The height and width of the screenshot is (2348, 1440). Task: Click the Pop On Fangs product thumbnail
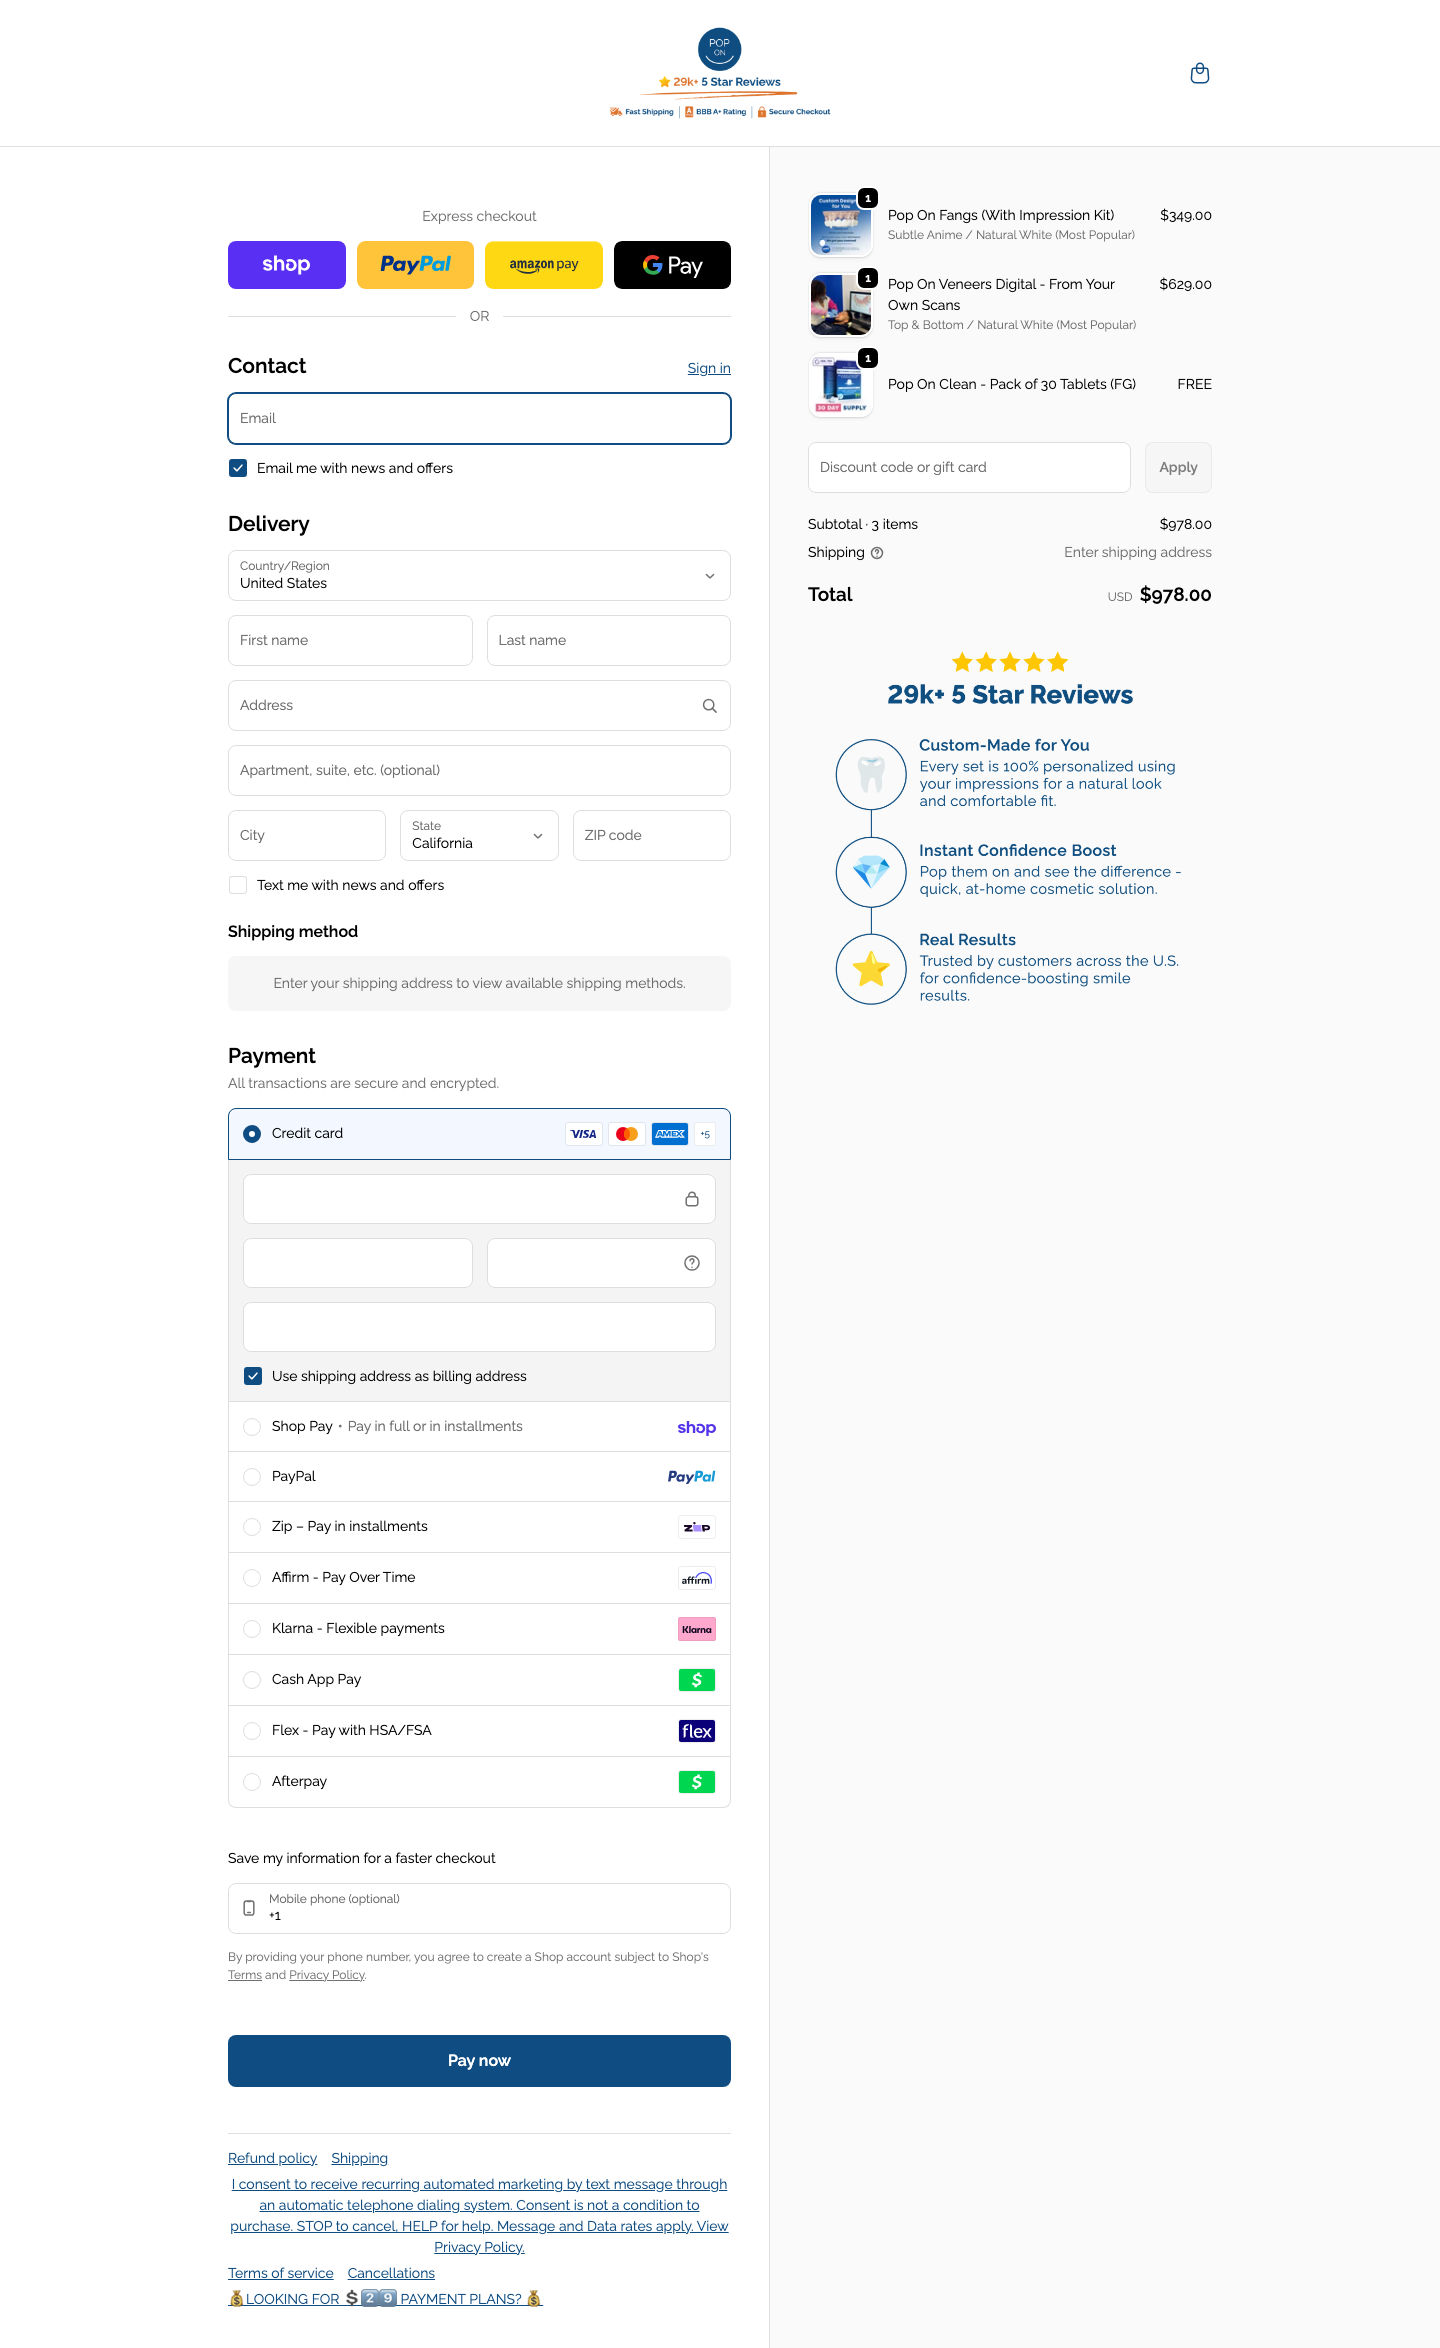[x=840, y=225]
